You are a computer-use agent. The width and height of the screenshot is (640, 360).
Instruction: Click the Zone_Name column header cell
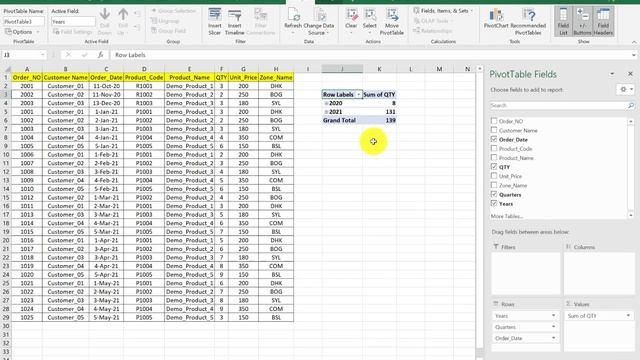pos(276,78)
